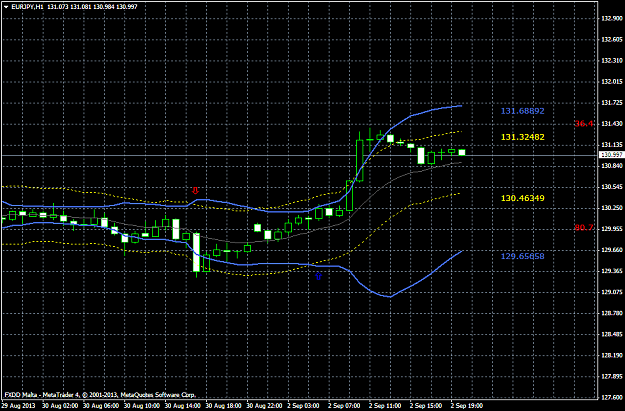
Task: Click the 131.135 price scale label
Action: click(612, 145)
